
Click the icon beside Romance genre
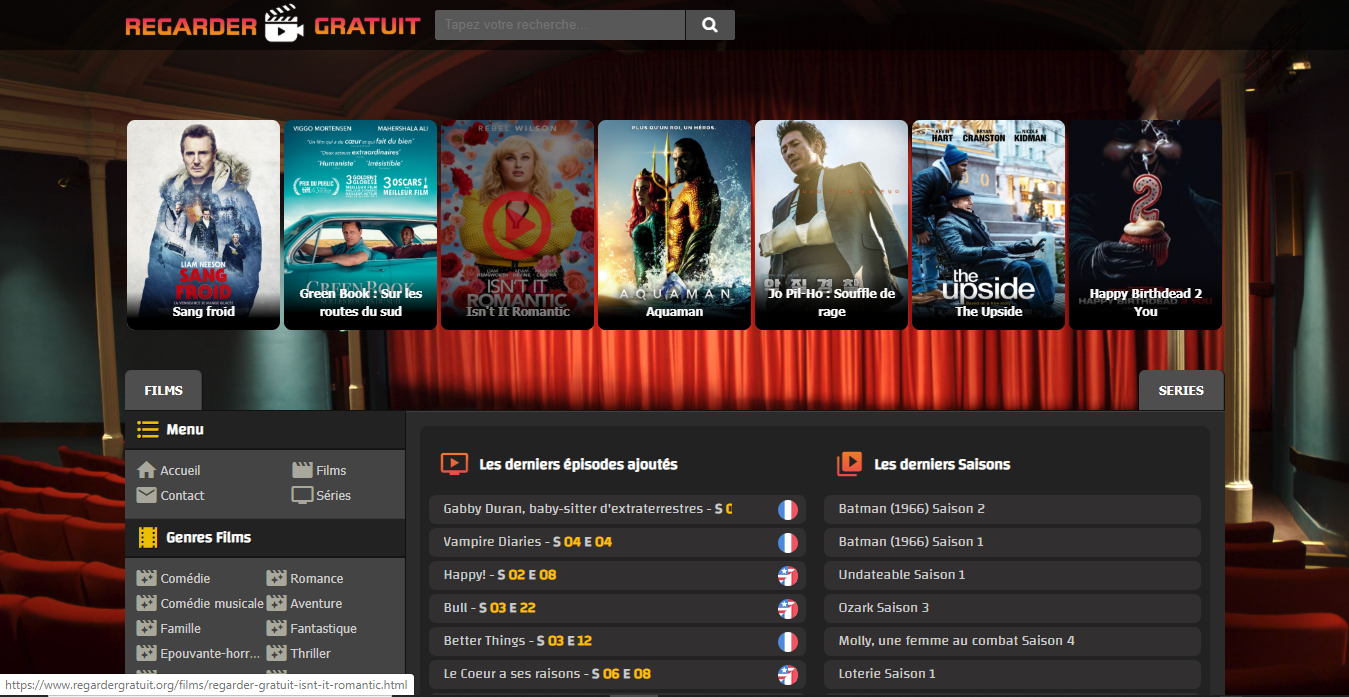(276, 578)
